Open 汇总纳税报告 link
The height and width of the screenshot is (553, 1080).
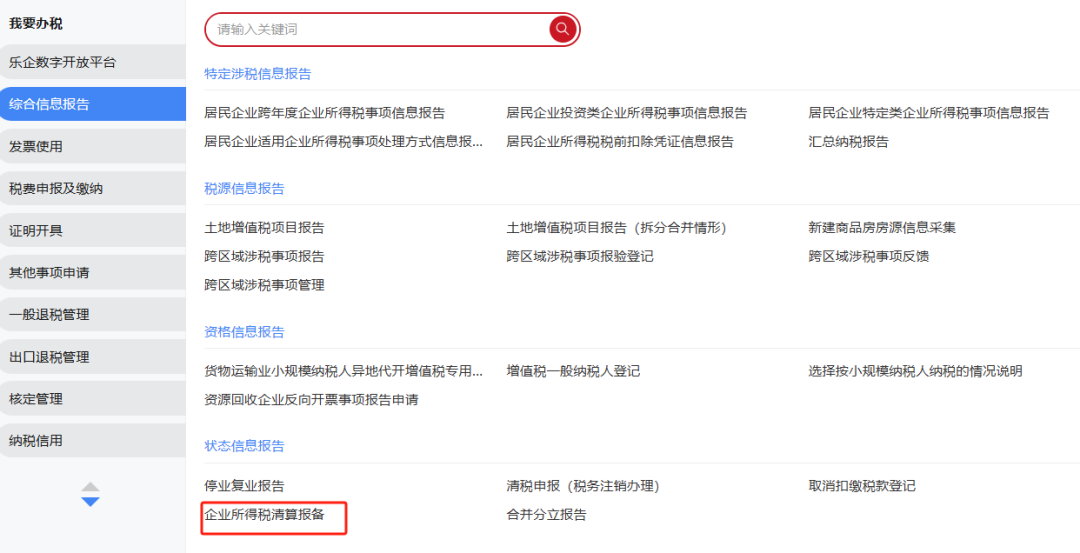click(849, 142)
